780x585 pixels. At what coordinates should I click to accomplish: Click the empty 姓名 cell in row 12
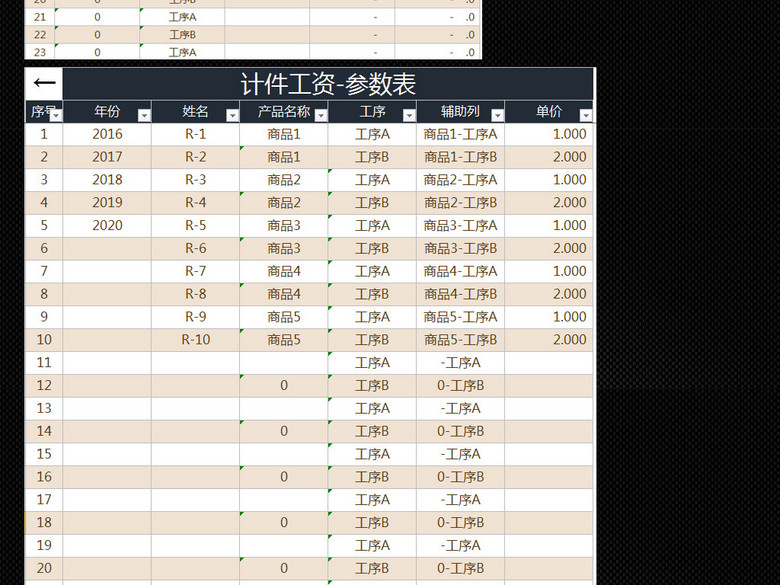coord(196,386)
